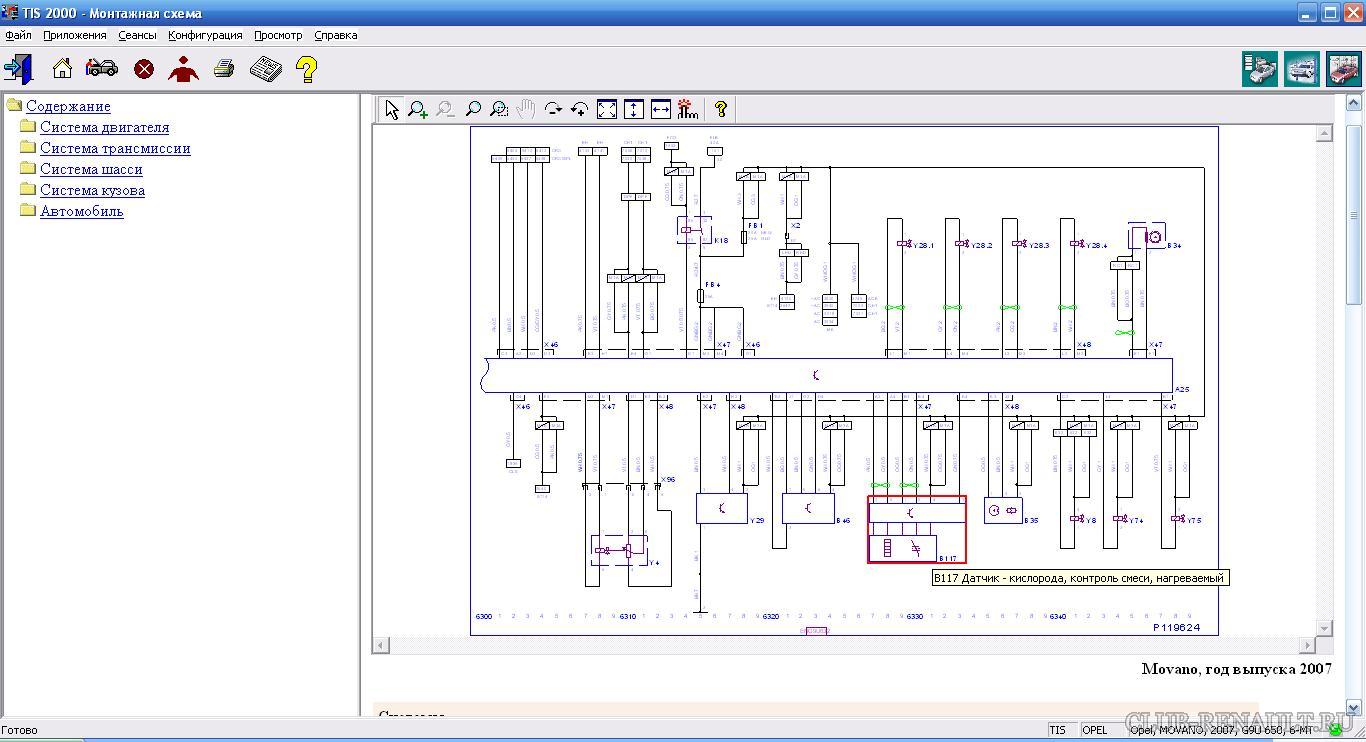The height and width of the screenshot is (742, 1366).
Task: Click the K18 relay symbol
Action: pos(694,230)
